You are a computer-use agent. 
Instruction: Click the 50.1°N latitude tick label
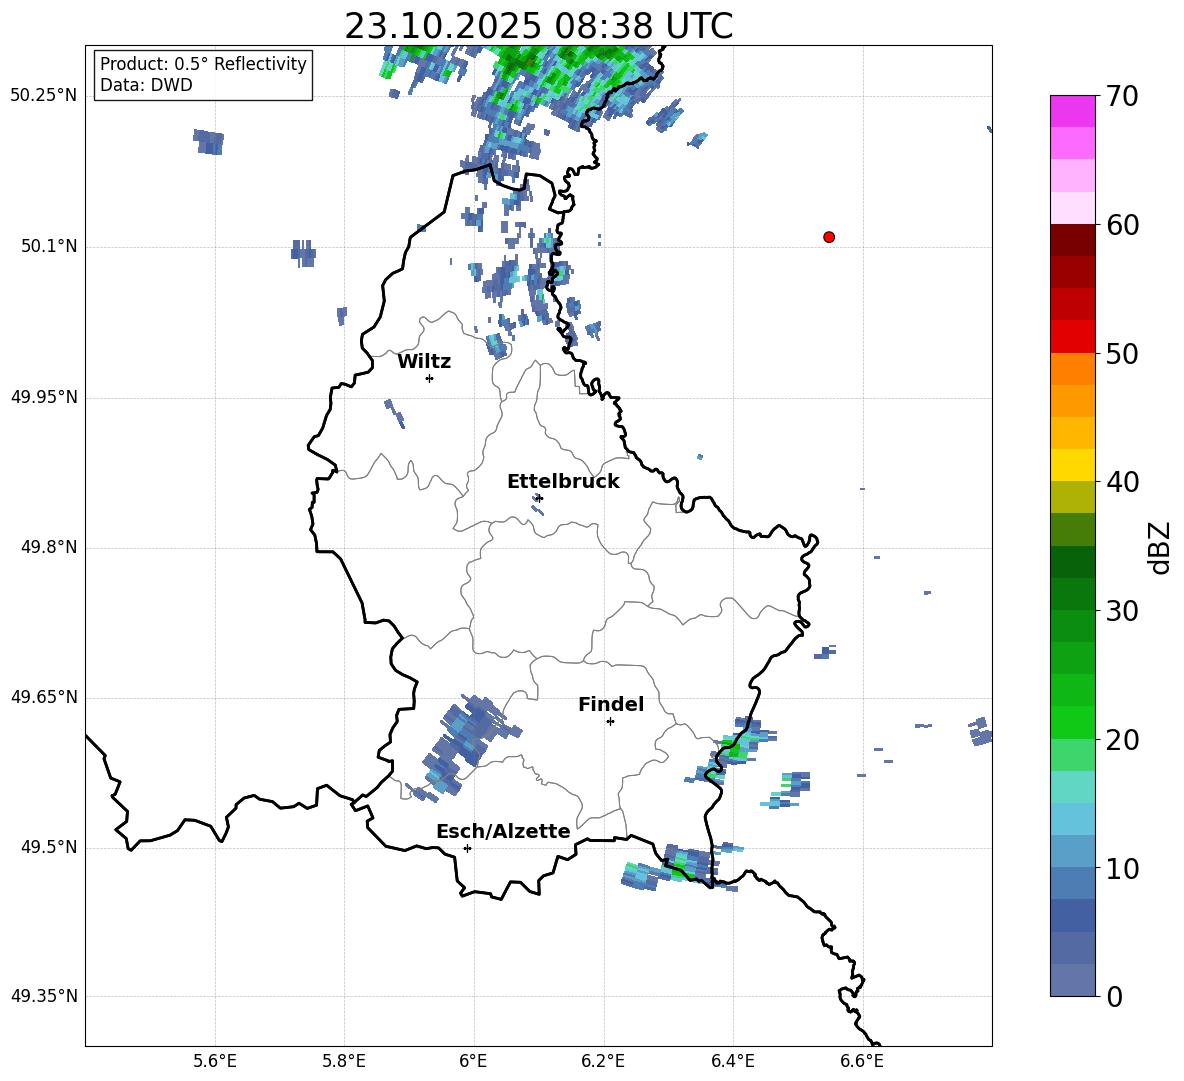click(x=49, y=247)
